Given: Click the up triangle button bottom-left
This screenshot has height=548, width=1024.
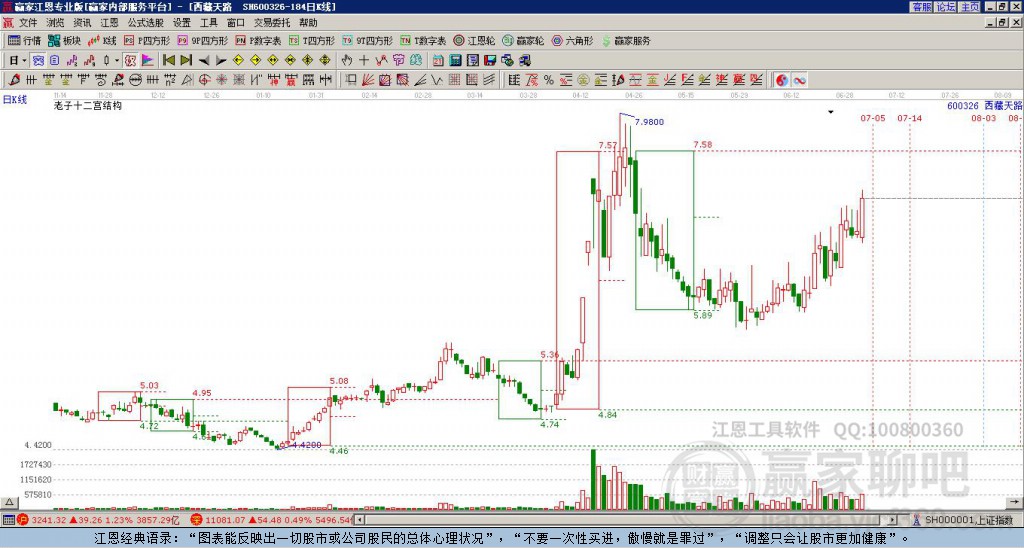Looking at the screenshot, I should point(9,502).
